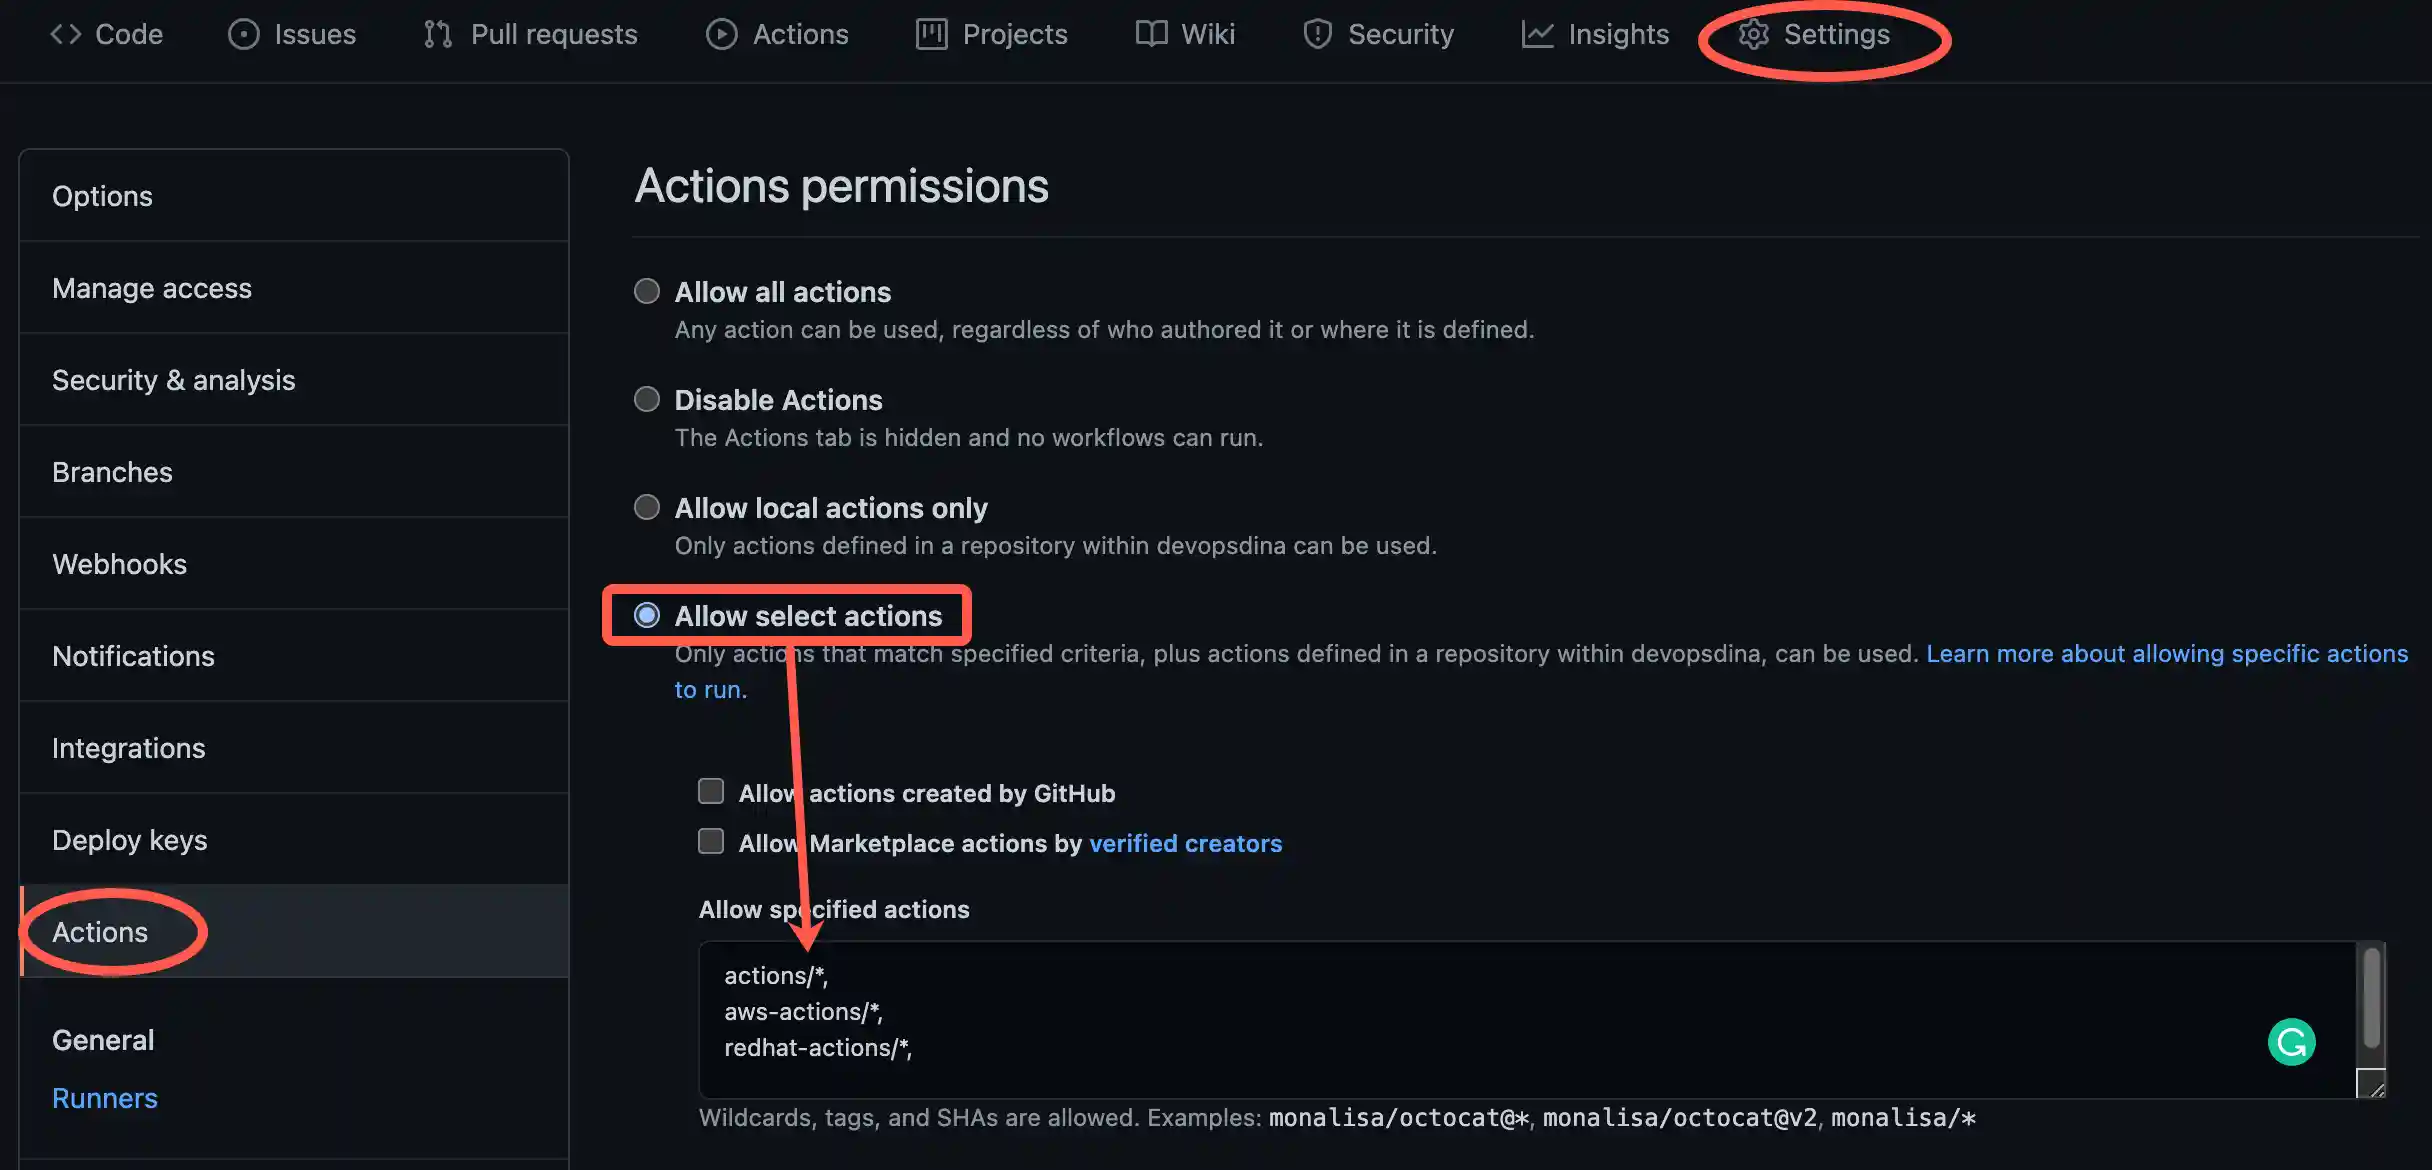
Task: Switch to Security & analysis settings
Action: click(174, 380)
